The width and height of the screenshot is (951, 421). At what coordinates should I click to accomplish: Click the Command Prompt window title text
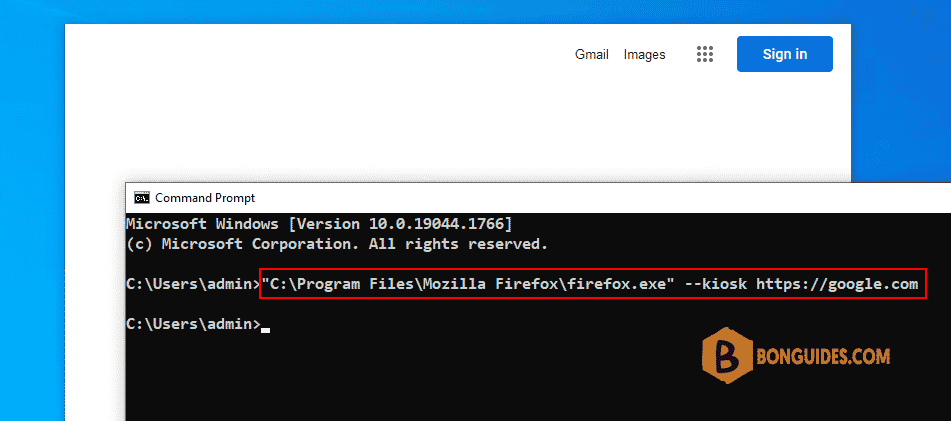pos(205,198)
